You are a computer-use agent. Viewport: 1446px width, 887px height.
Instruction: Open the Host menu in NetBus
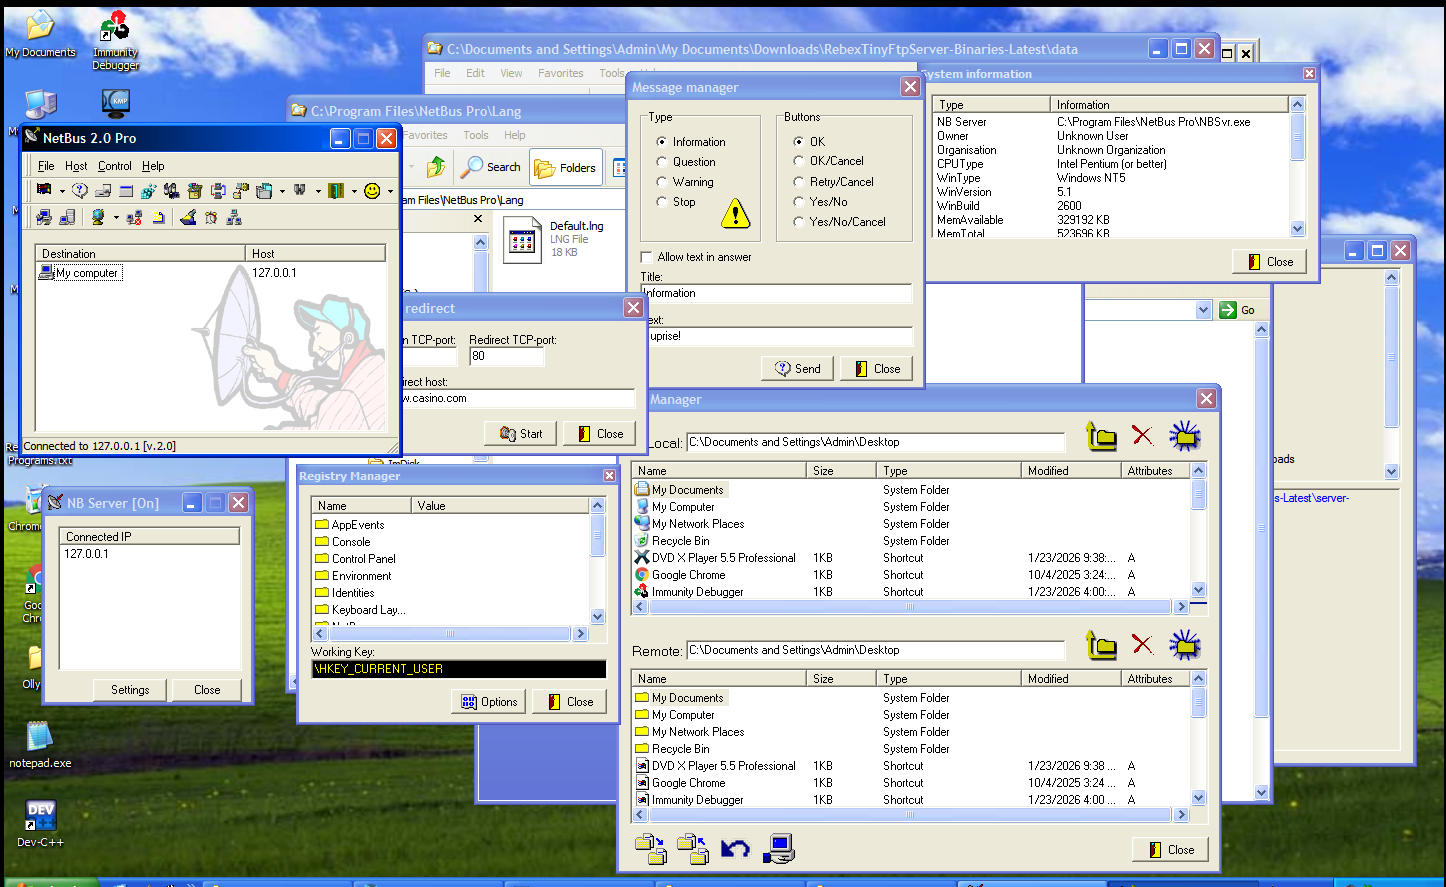pos(76,166)
